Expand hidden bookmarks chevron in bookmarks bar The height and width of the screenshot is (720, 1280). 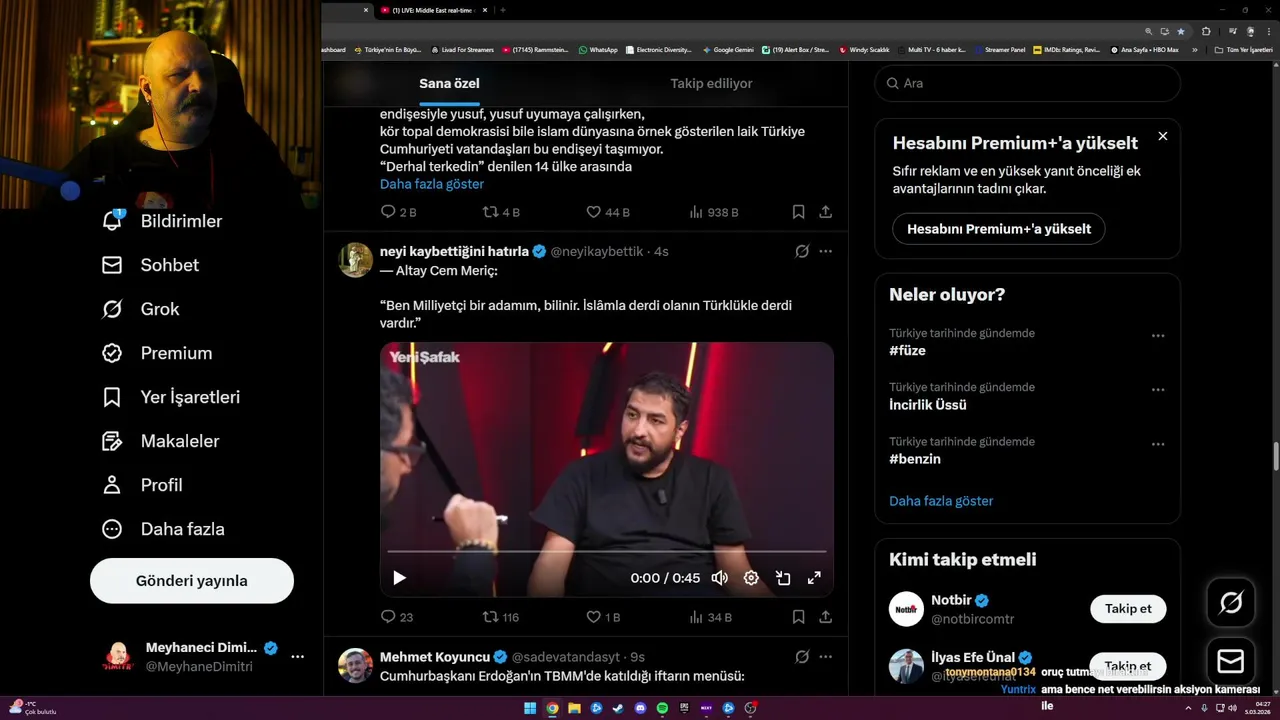point(1194,49)
